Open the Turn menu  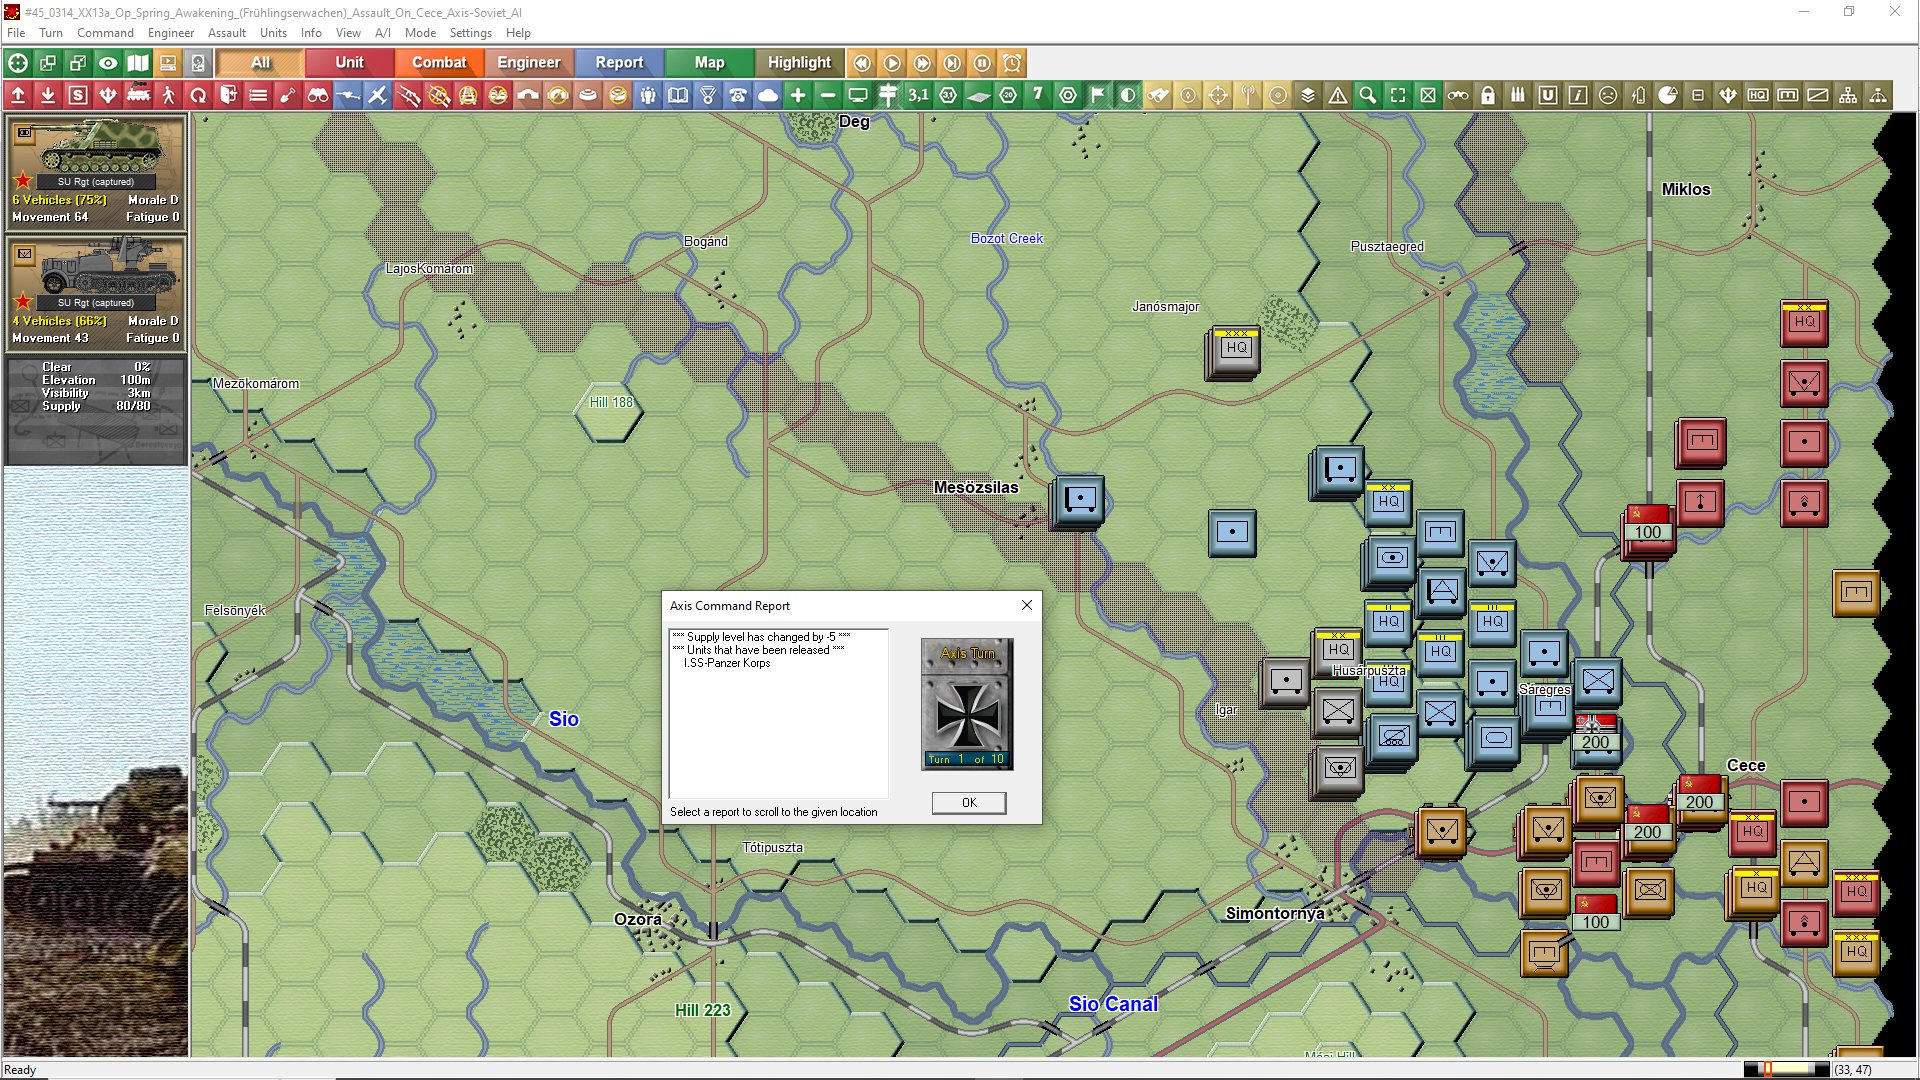(51, 32)
